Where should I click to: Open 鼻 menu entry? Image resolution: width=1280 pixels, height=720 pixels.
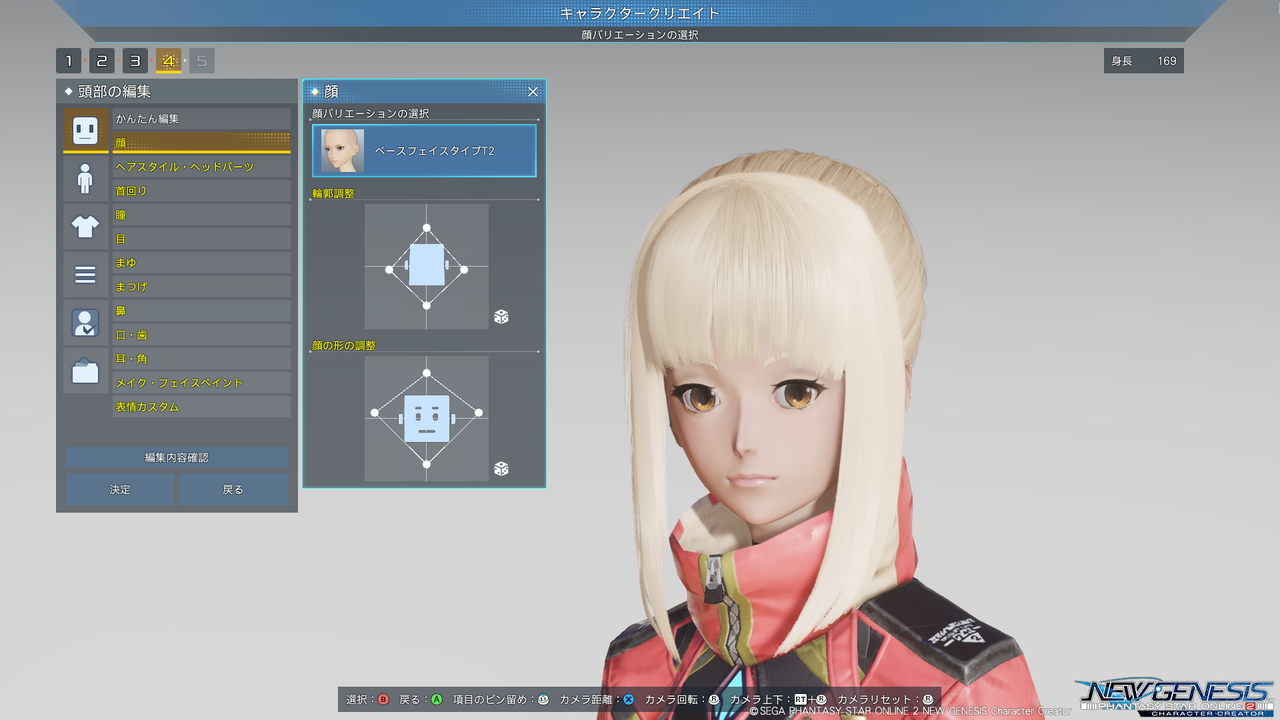pos(201,311)
